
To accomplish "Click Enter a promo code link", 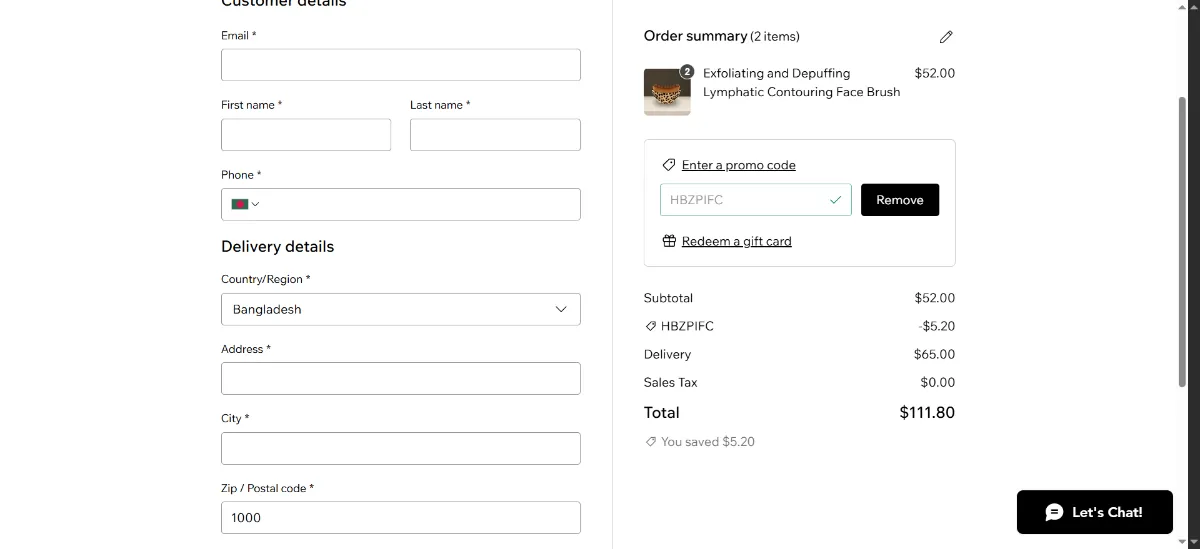I will (739, 165).
